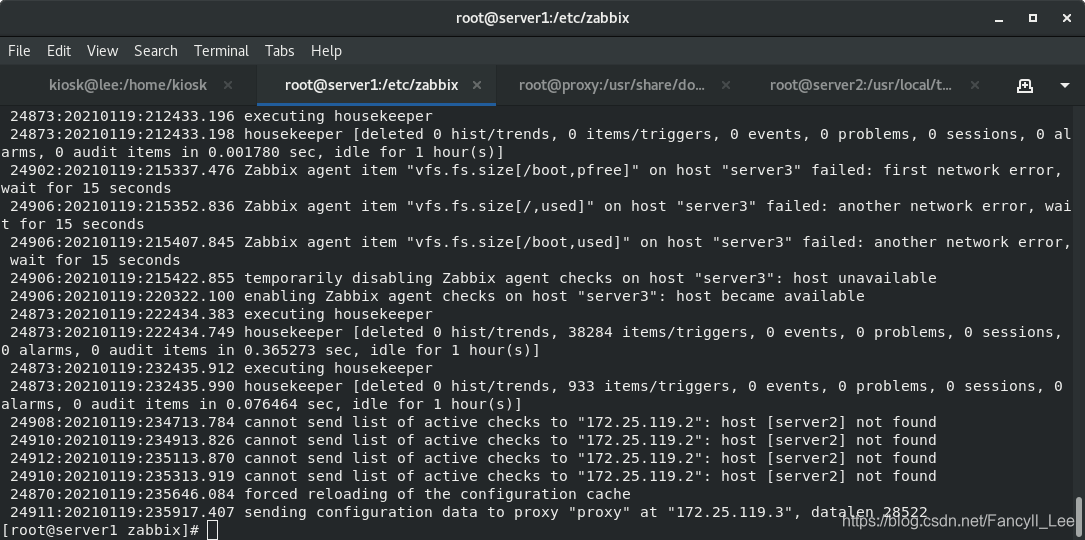Open the Search menu

(x=156, y=51)
